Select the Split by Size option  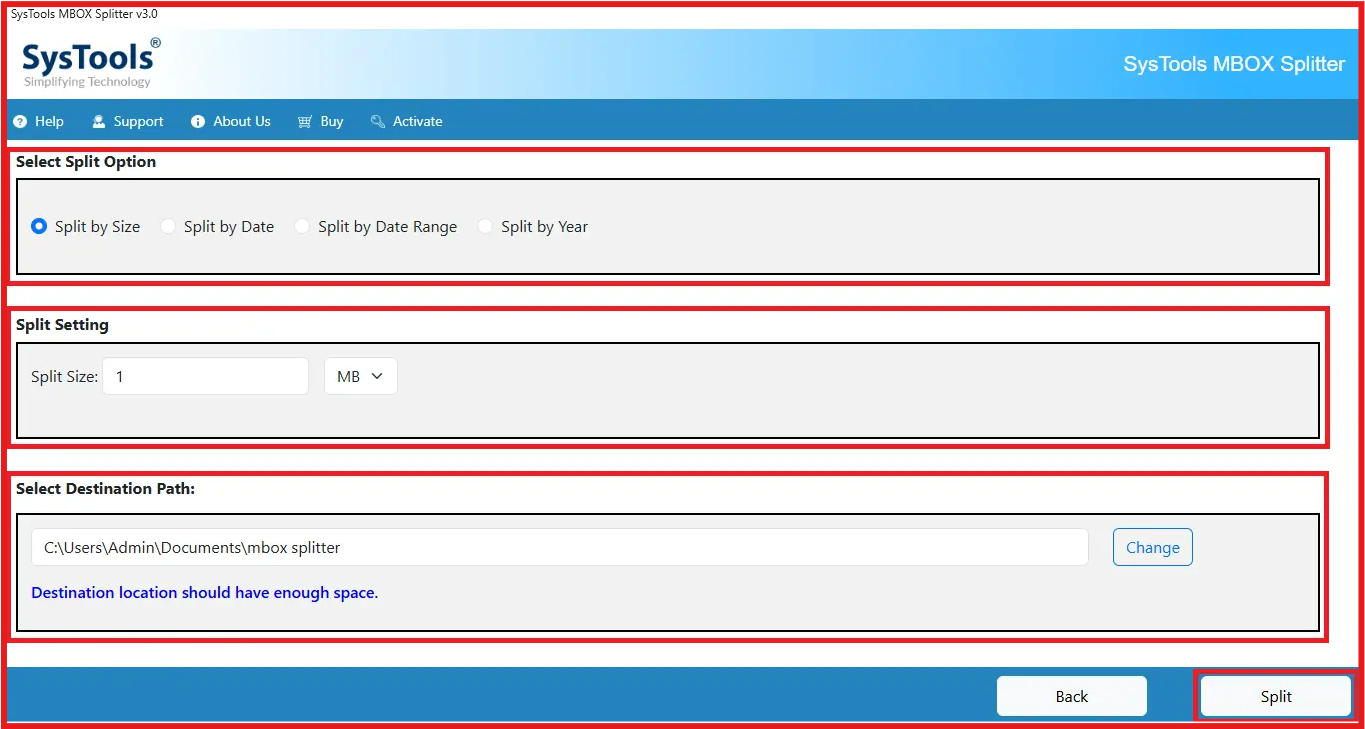[x=86, y=226]
